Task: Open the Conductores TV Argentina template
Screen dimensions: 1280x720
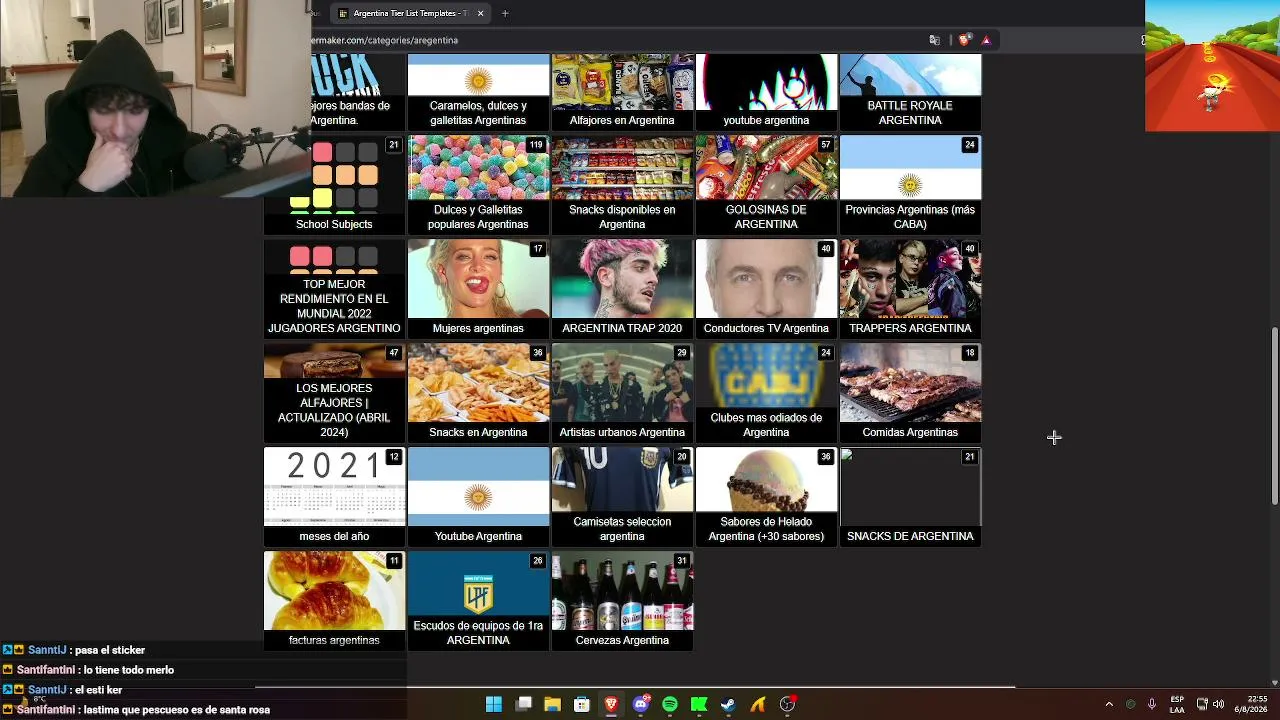Action: [766, 288]
